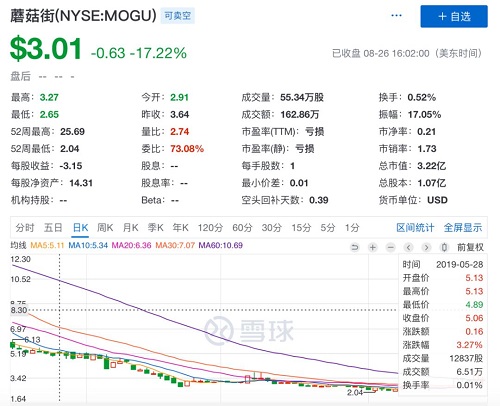
Task: Switch to the 分时 chart tab
Action: tap(25, 228)
